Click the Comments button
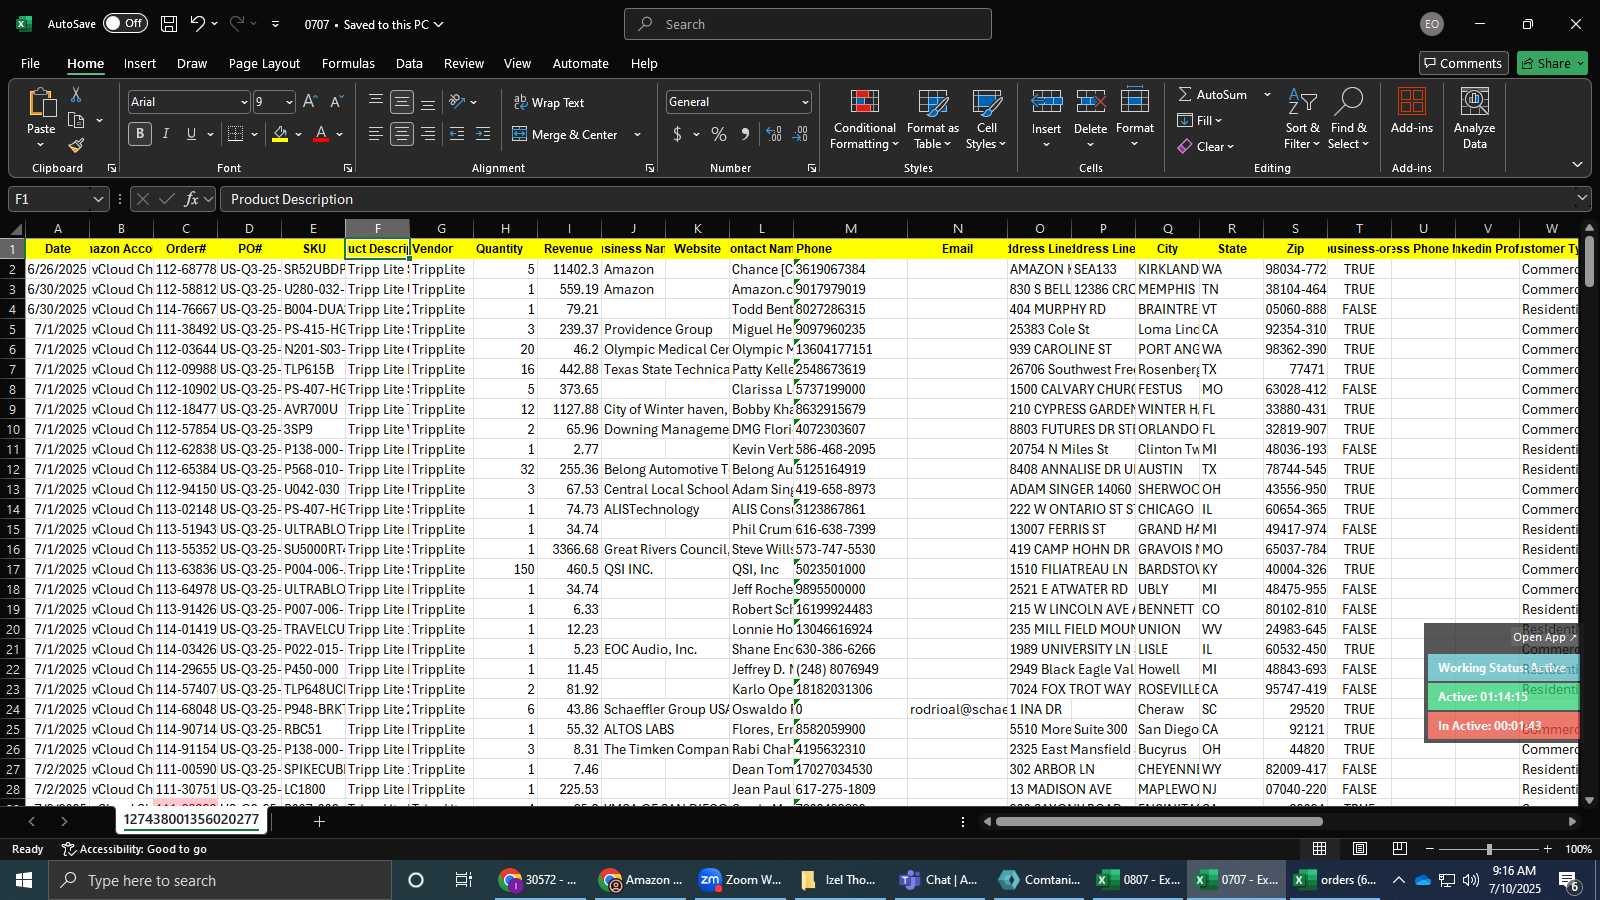1600x900 pixels. [1463, 63]
